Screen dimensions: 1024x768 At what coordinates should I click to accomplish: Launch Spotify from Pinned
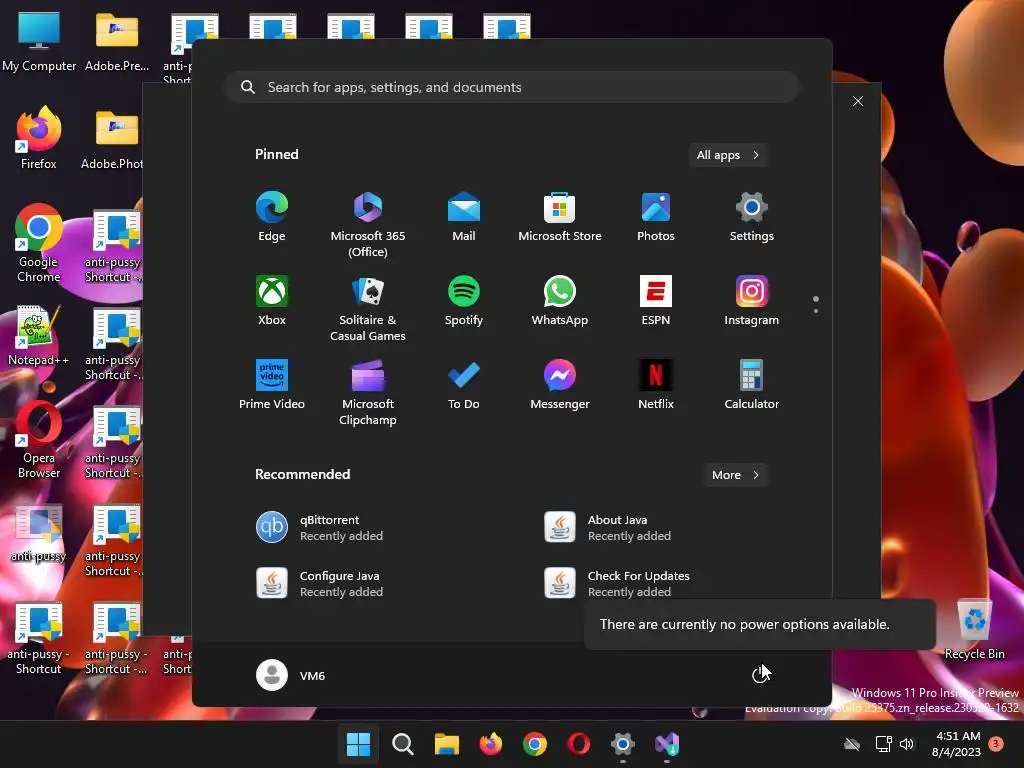[x=464, y=300]
